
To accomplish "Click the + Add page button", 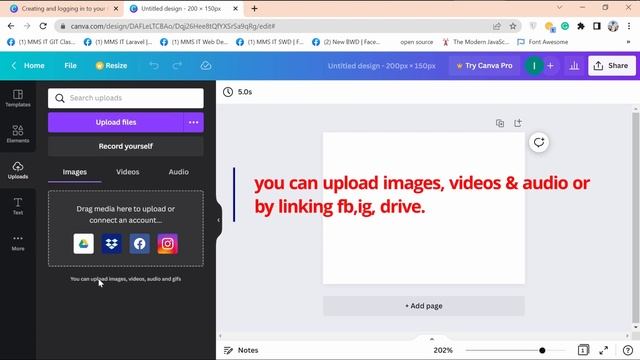I will click(424, 306).
